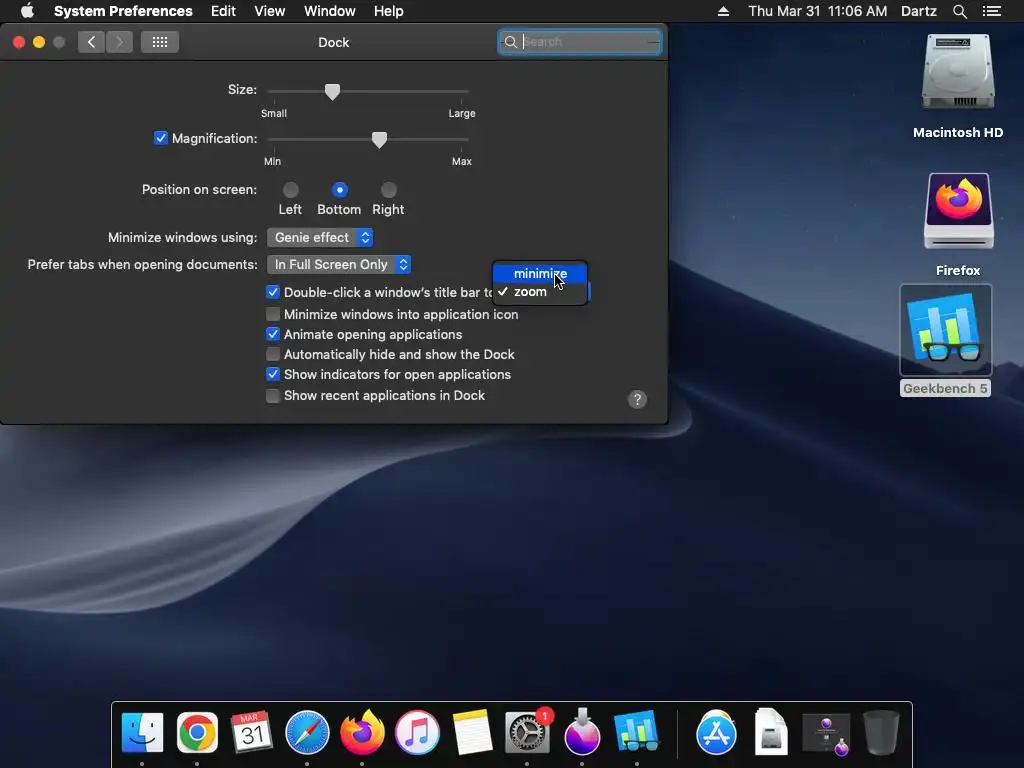Open the Genie effect dropdown
This screenshot has width=1024, height=768.
click(x=320, y=237)
